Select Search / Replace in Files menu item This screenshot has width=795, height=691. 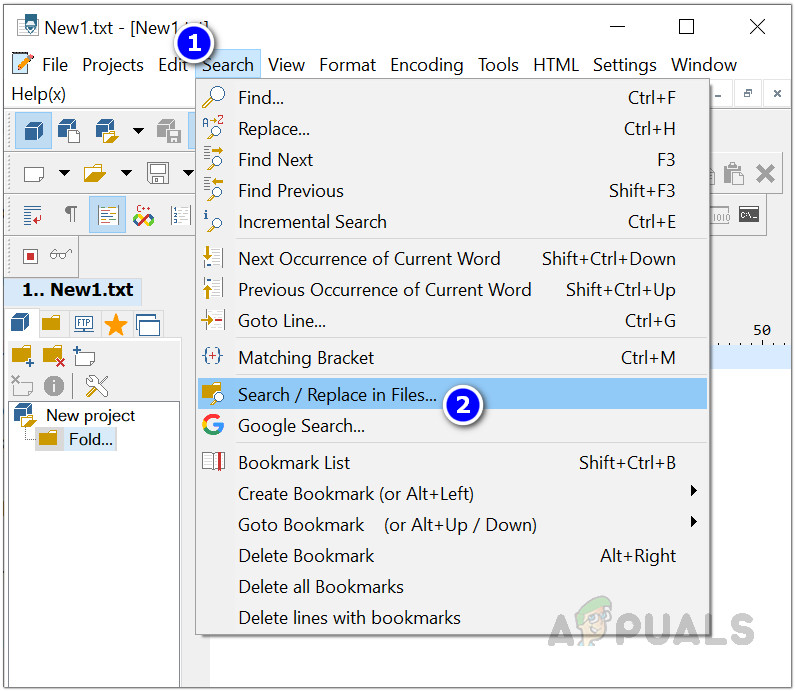[337, 394]
